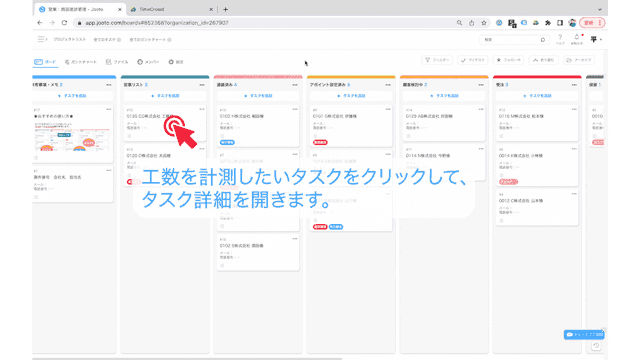Viewport: 640px width, 360px height.
Task: Click the magnifier icon inside the Jooto search box
Action: click(542, 40)
